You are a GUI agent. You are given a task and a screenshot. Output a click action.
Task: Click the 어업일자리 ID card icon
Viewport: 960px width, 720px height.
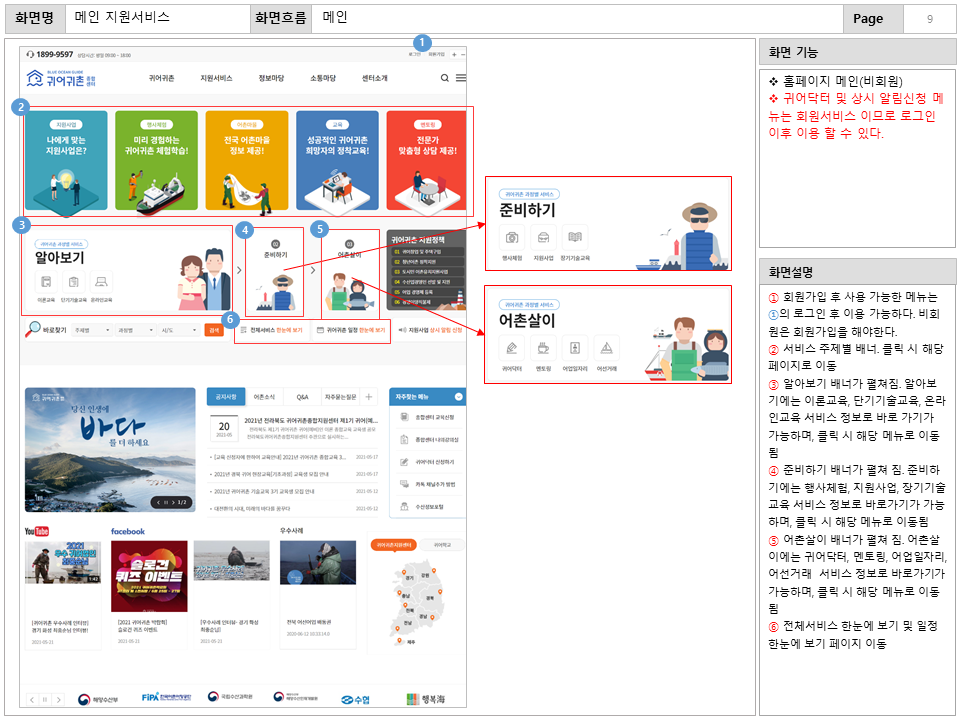[575, 346]
